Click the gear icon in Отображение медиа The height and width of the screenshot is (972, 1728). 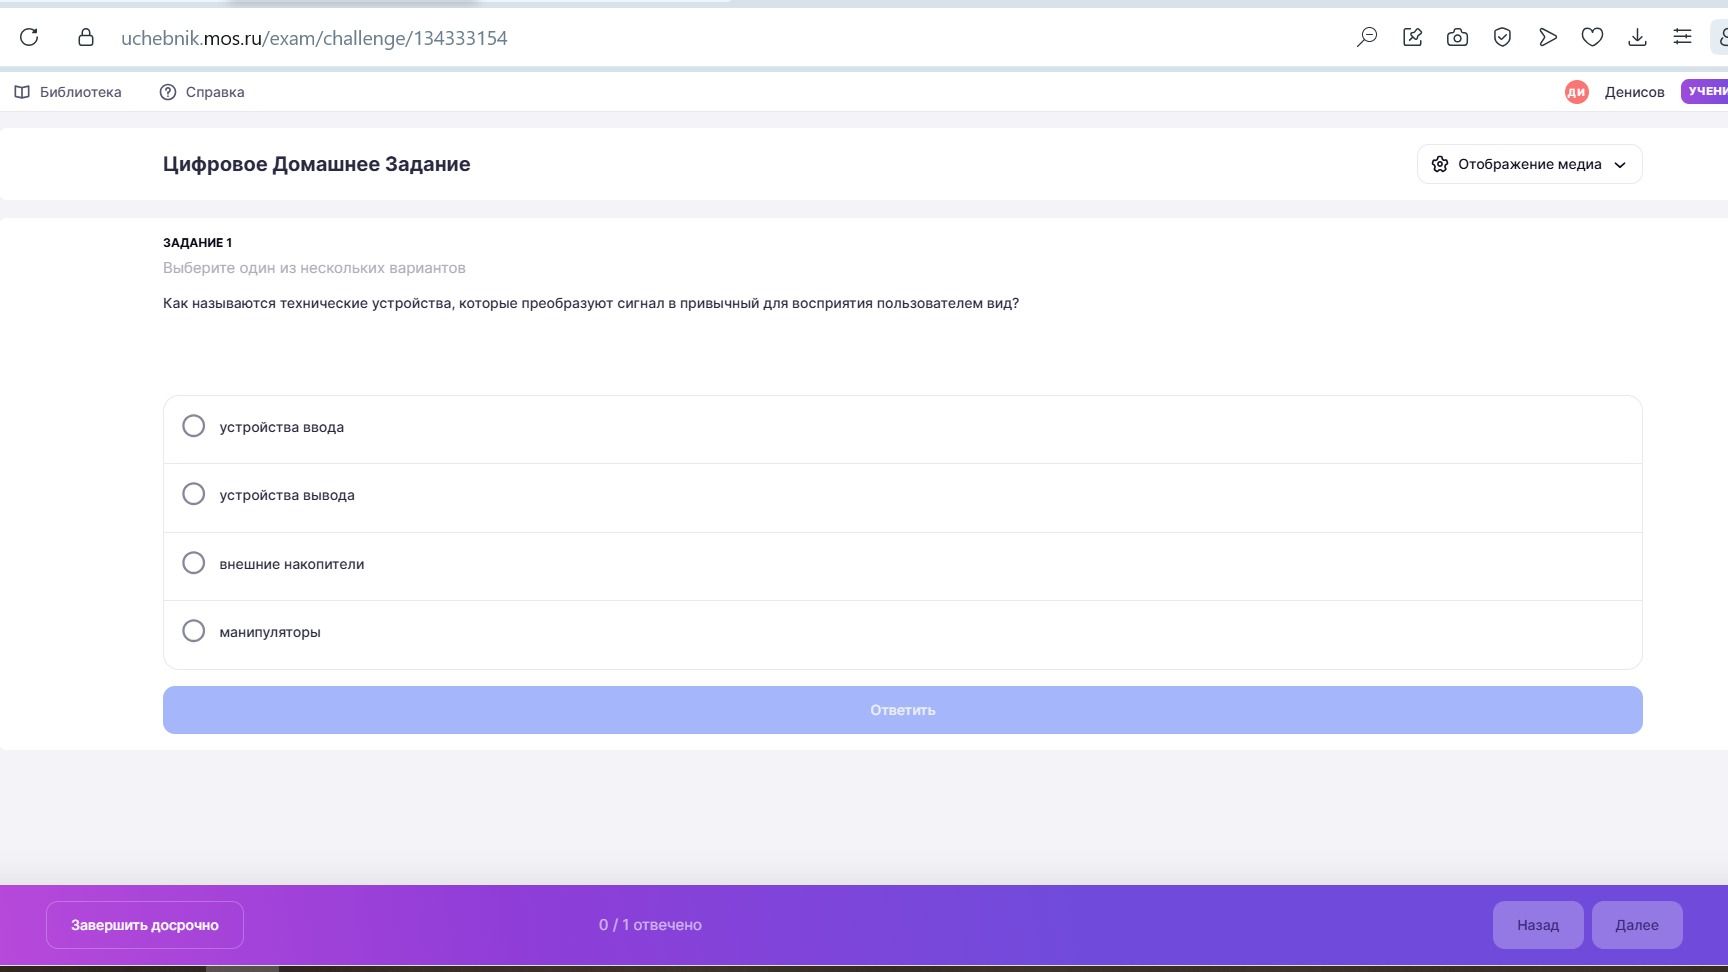(1440, 164)
